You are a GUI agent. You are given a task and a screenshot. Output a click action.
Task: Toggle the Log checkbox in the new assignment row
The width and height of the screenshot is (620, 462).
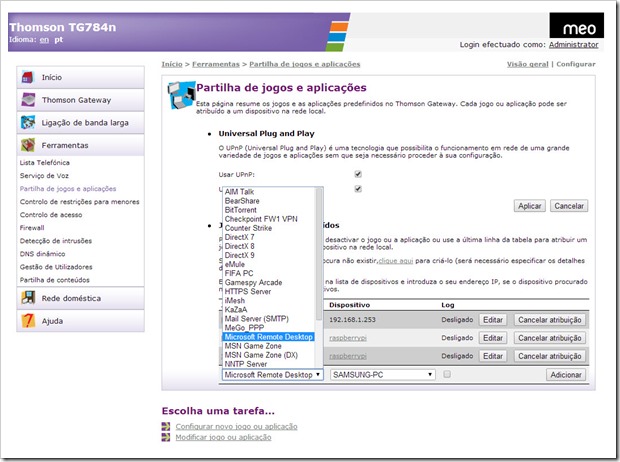447,374
